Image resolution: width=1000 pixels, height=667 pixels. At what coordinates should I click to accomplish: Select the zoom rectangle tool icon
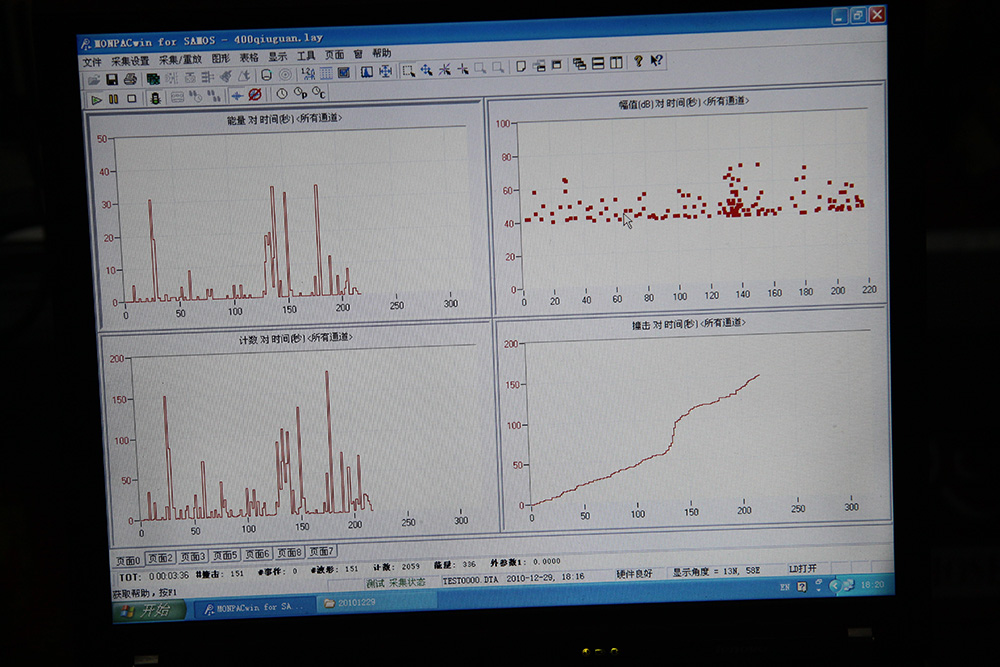[x=408, y=70]
